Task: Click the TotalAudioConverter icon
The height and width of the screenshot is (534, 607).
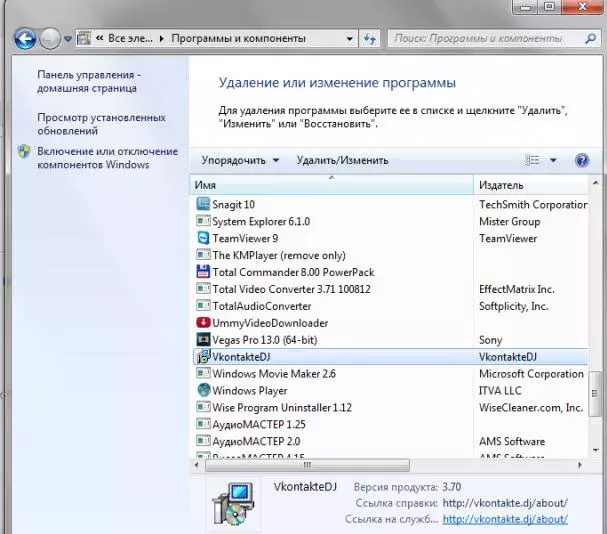Action: coord(203,306)
